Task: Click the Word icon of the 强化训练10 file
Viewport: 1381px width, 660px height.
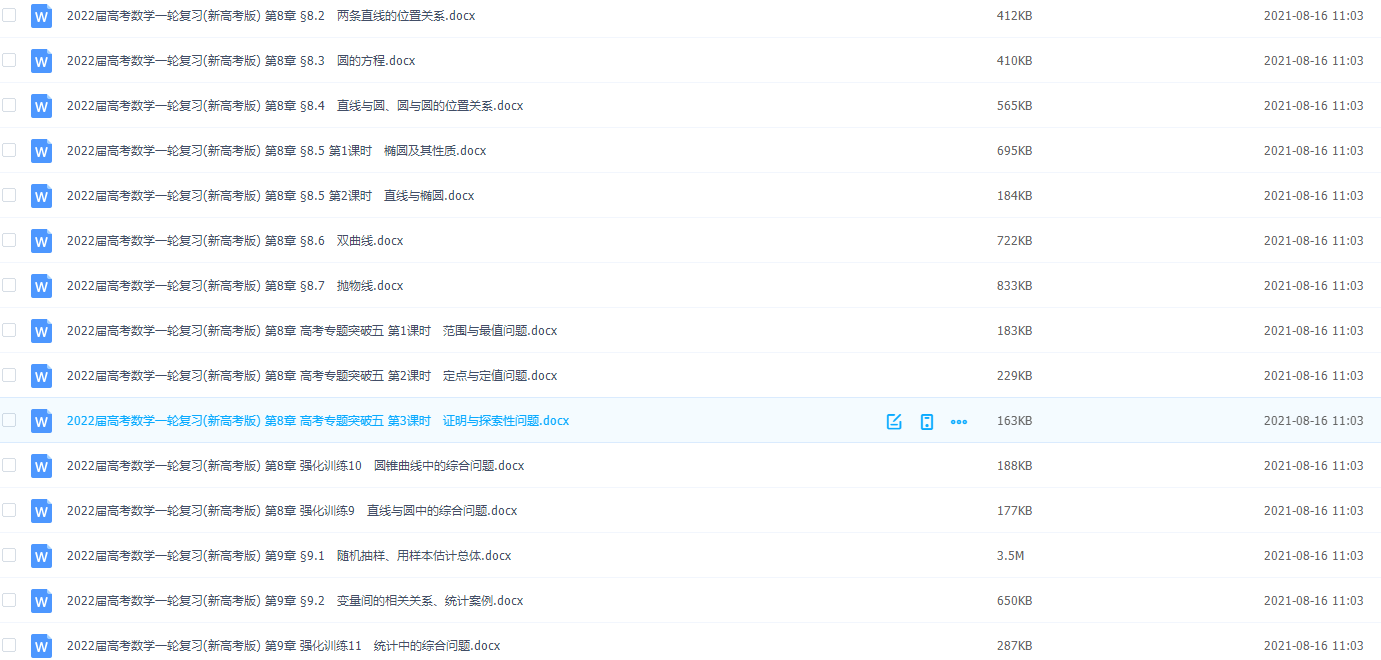Action: [41, 466]
